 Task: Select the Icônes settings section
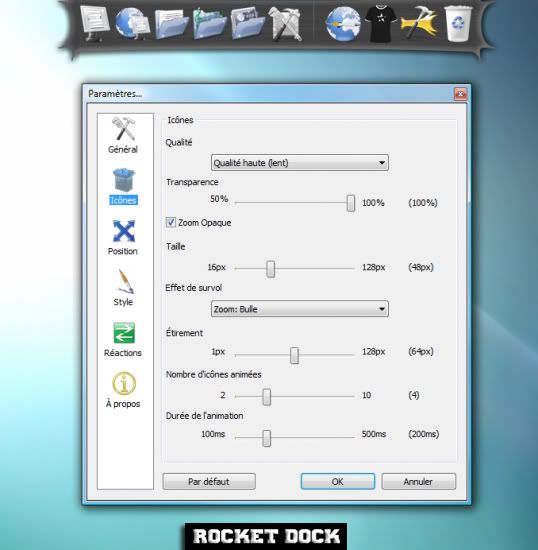tap(123, 186)
